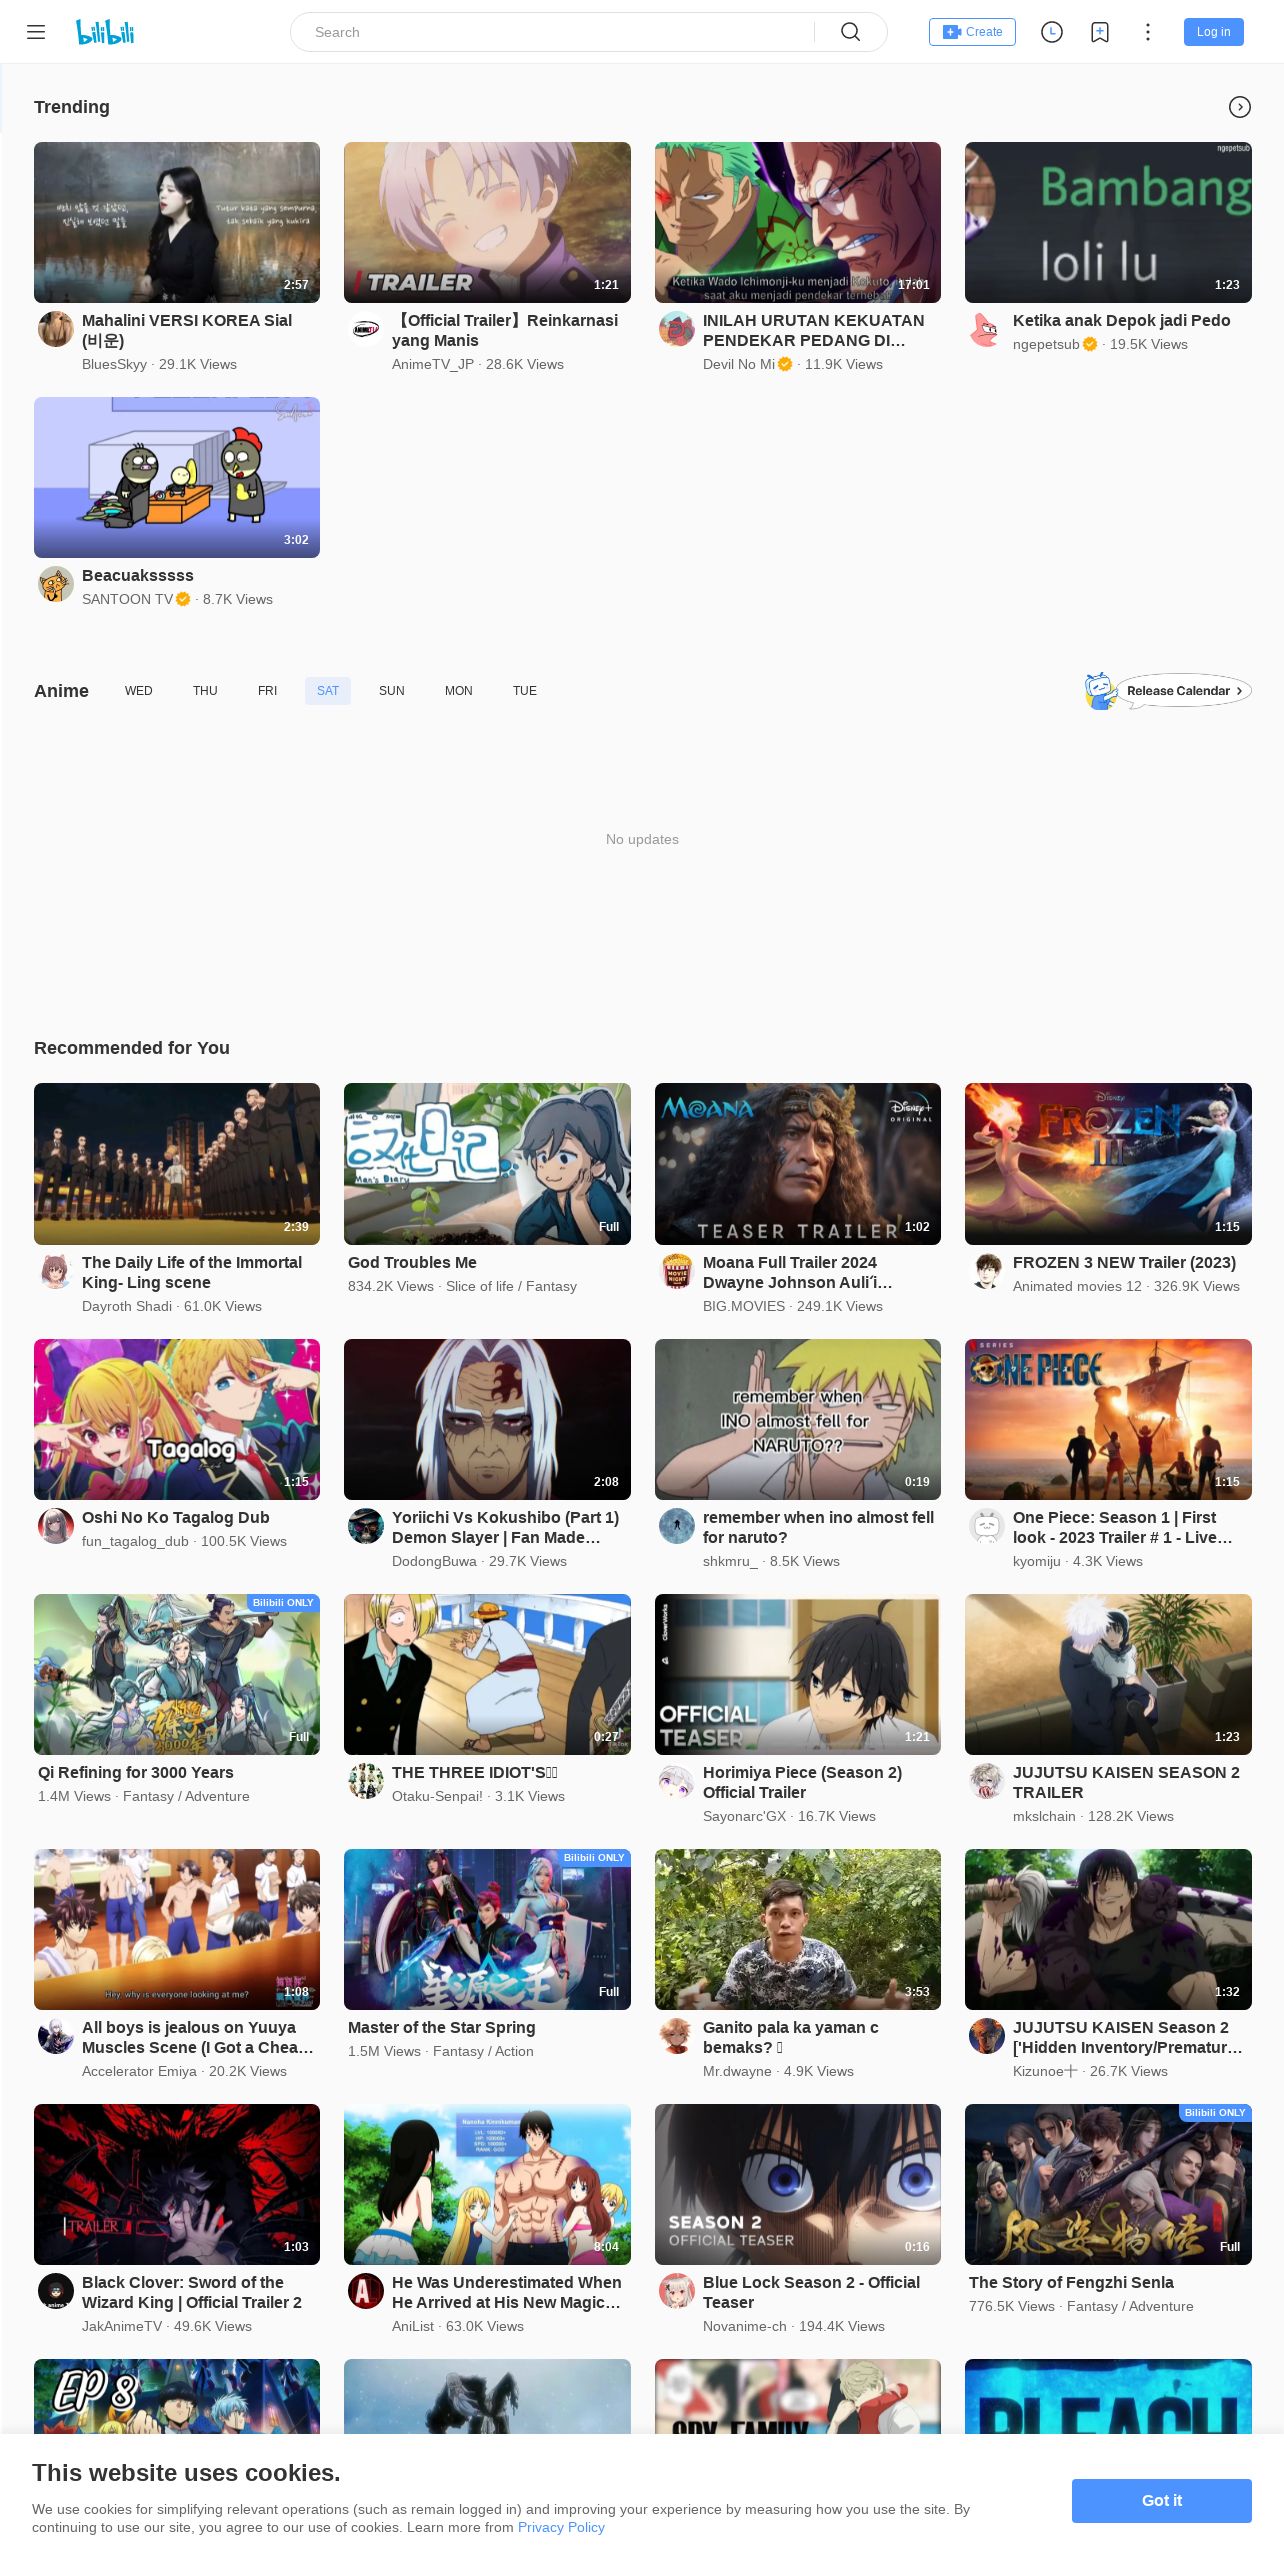Open kyomiju uploader avatar
This screenshot has width=1284, height=2568.
987,1526
